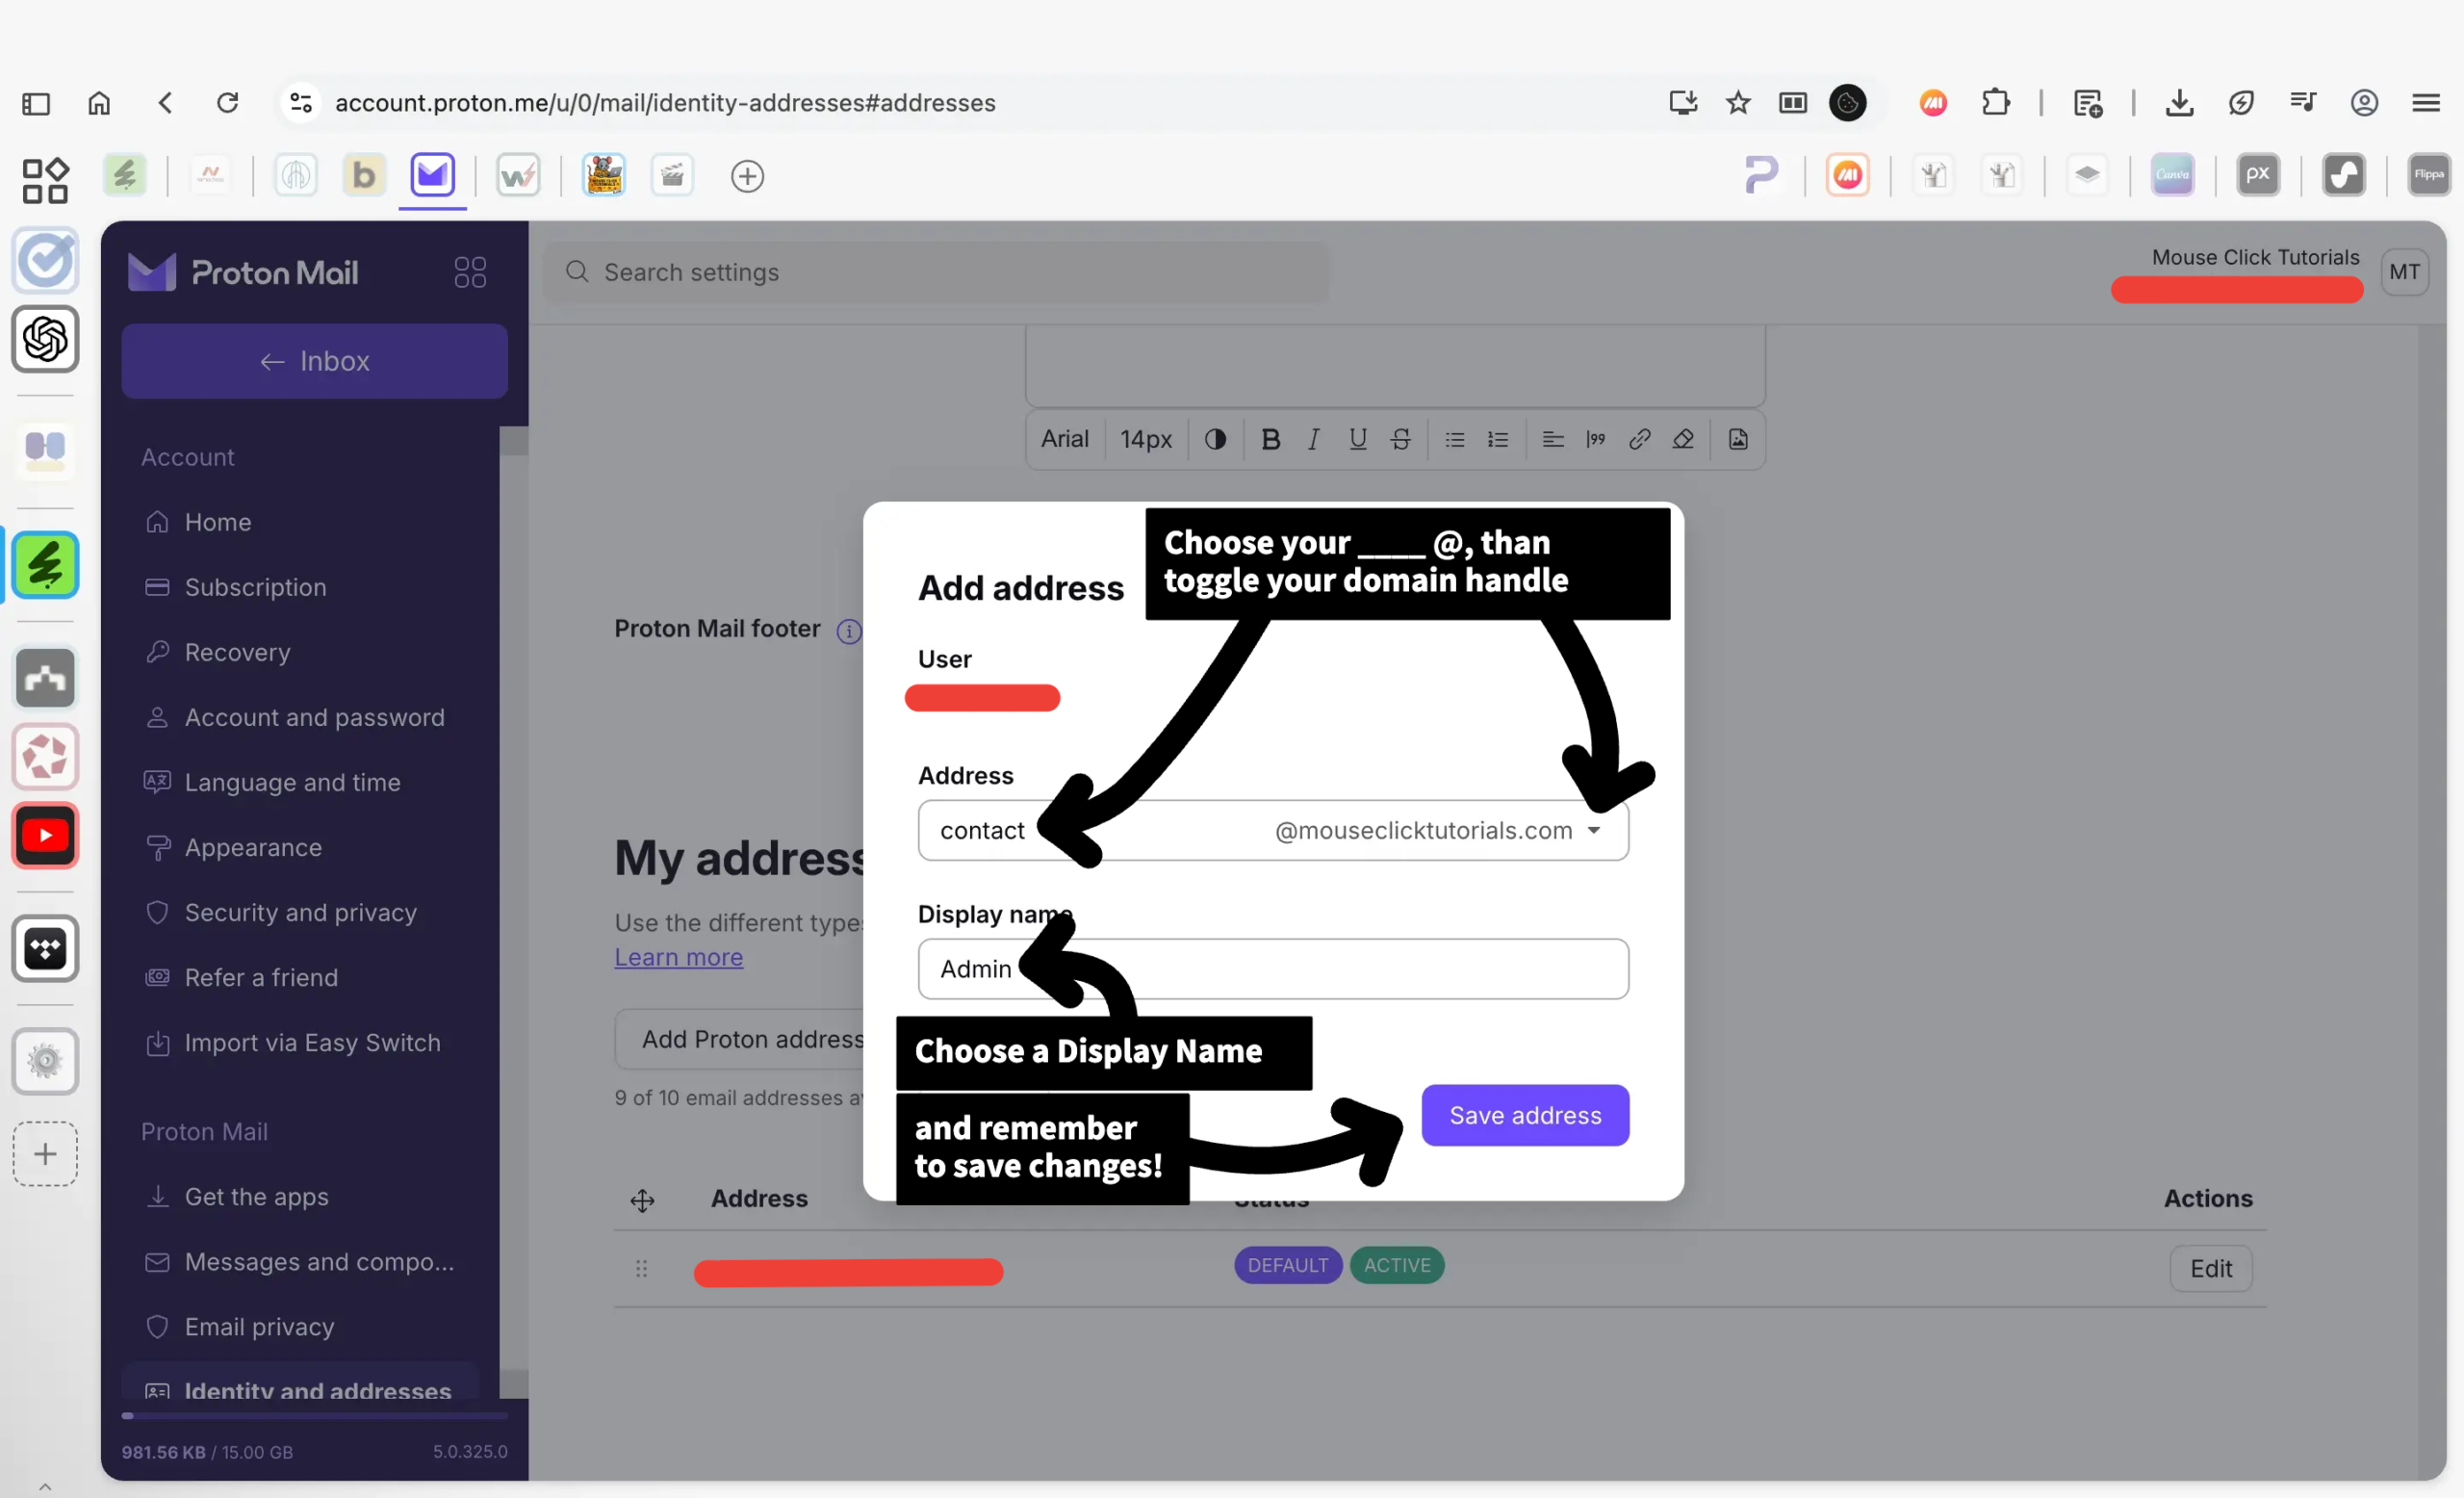The height and width of the screenshot is (1498, 2464).
Task: Toggle bold formatting in signature editor
Action: click(x=1270, y=439)
